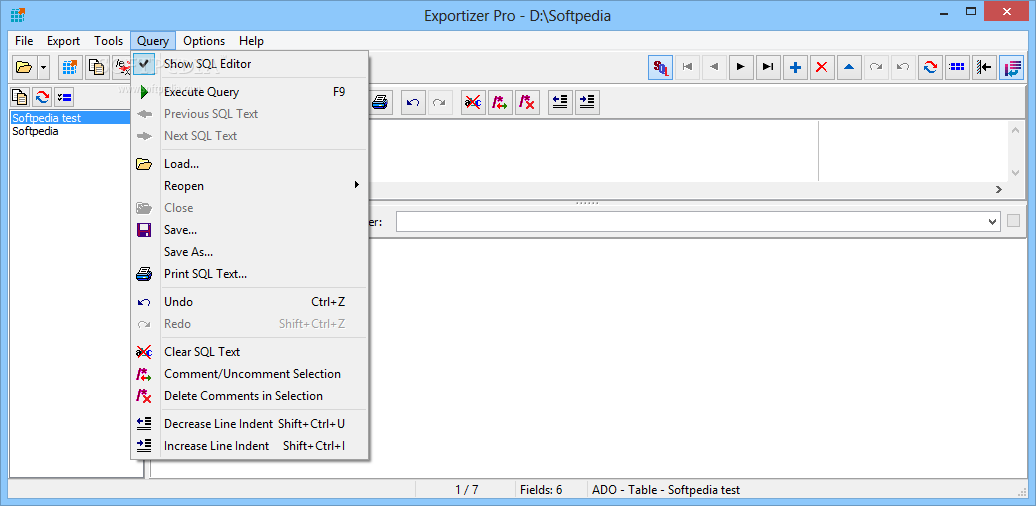The width and height of the screenshot is (1036, 506).
Task: Close the open Query menu
Action: [153, 41]
